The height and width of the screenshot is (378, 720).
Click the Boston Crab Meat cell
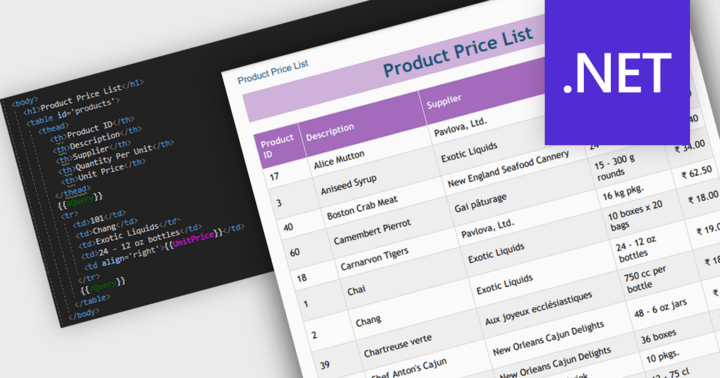pos(362,208)
